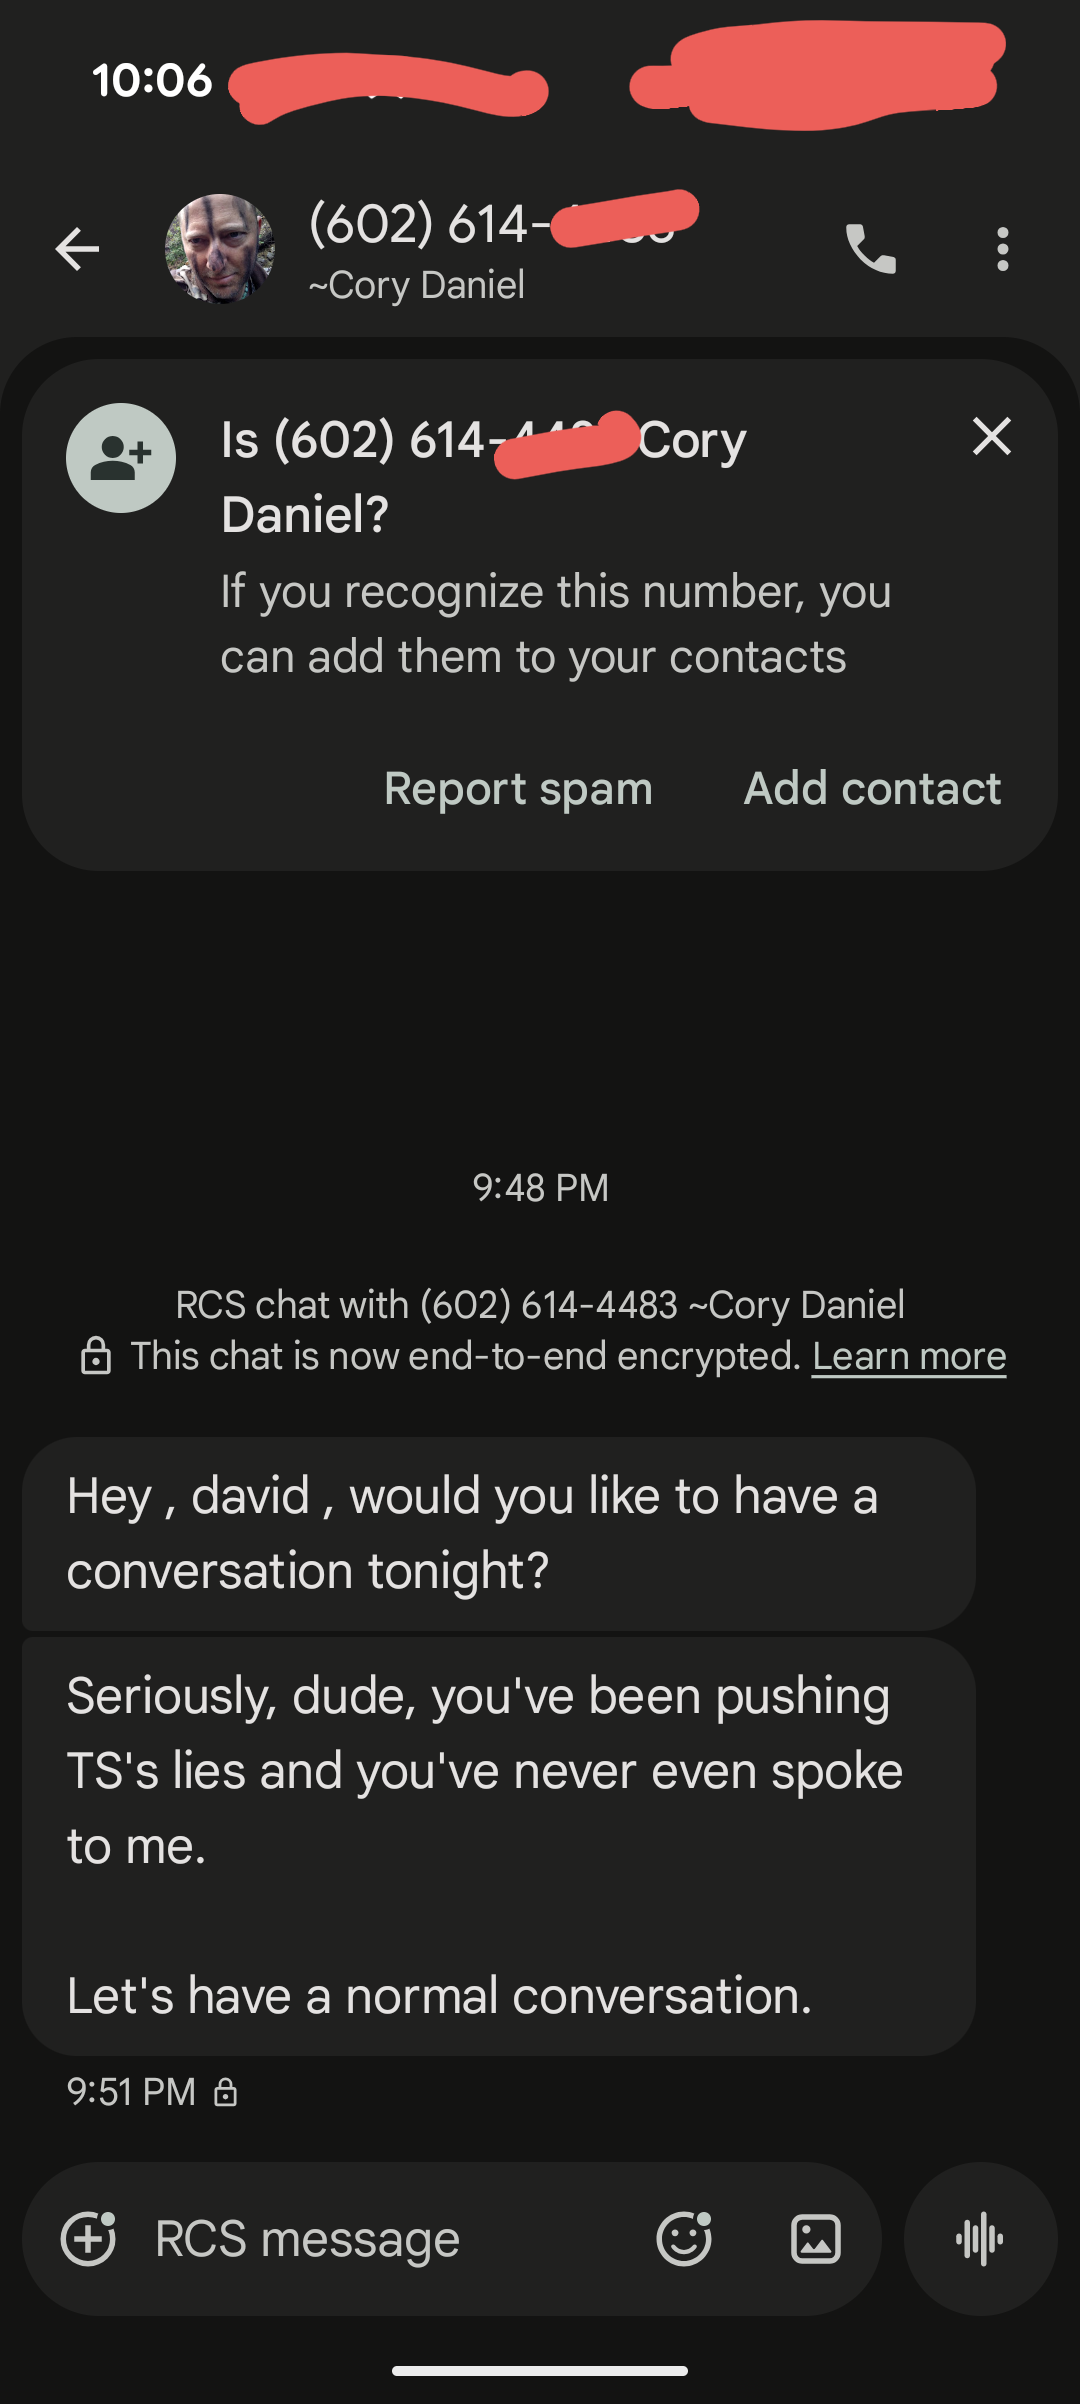Open the Learn more encryption link
This screenshot has width=1080, height=2404.
(x=908, y=1356)
